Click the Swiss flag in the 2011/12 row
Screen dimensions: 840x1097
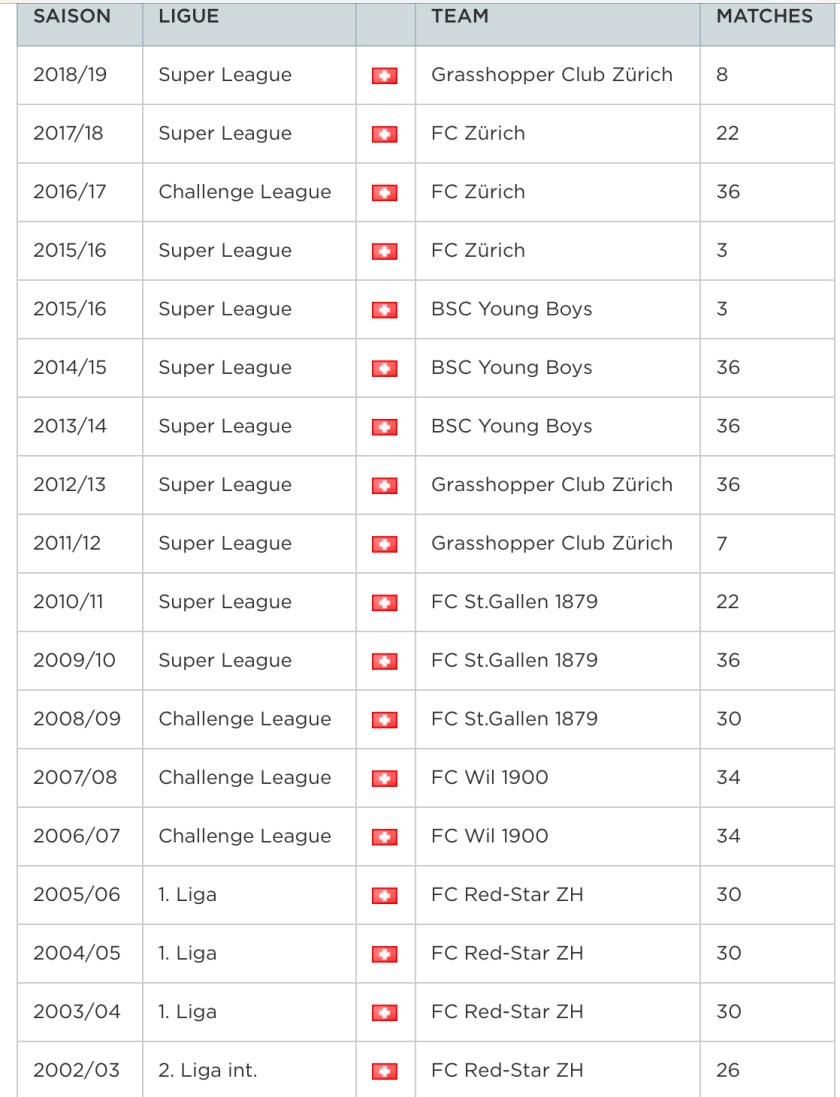click(385, 544)
